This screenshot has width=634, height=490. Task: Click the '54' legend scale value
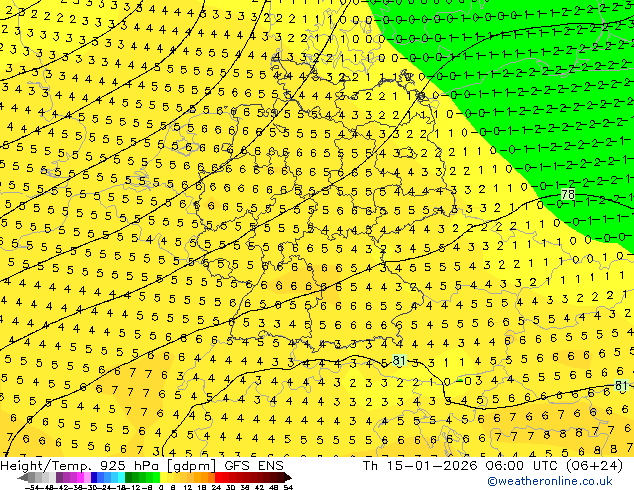[x=288, y=487]
